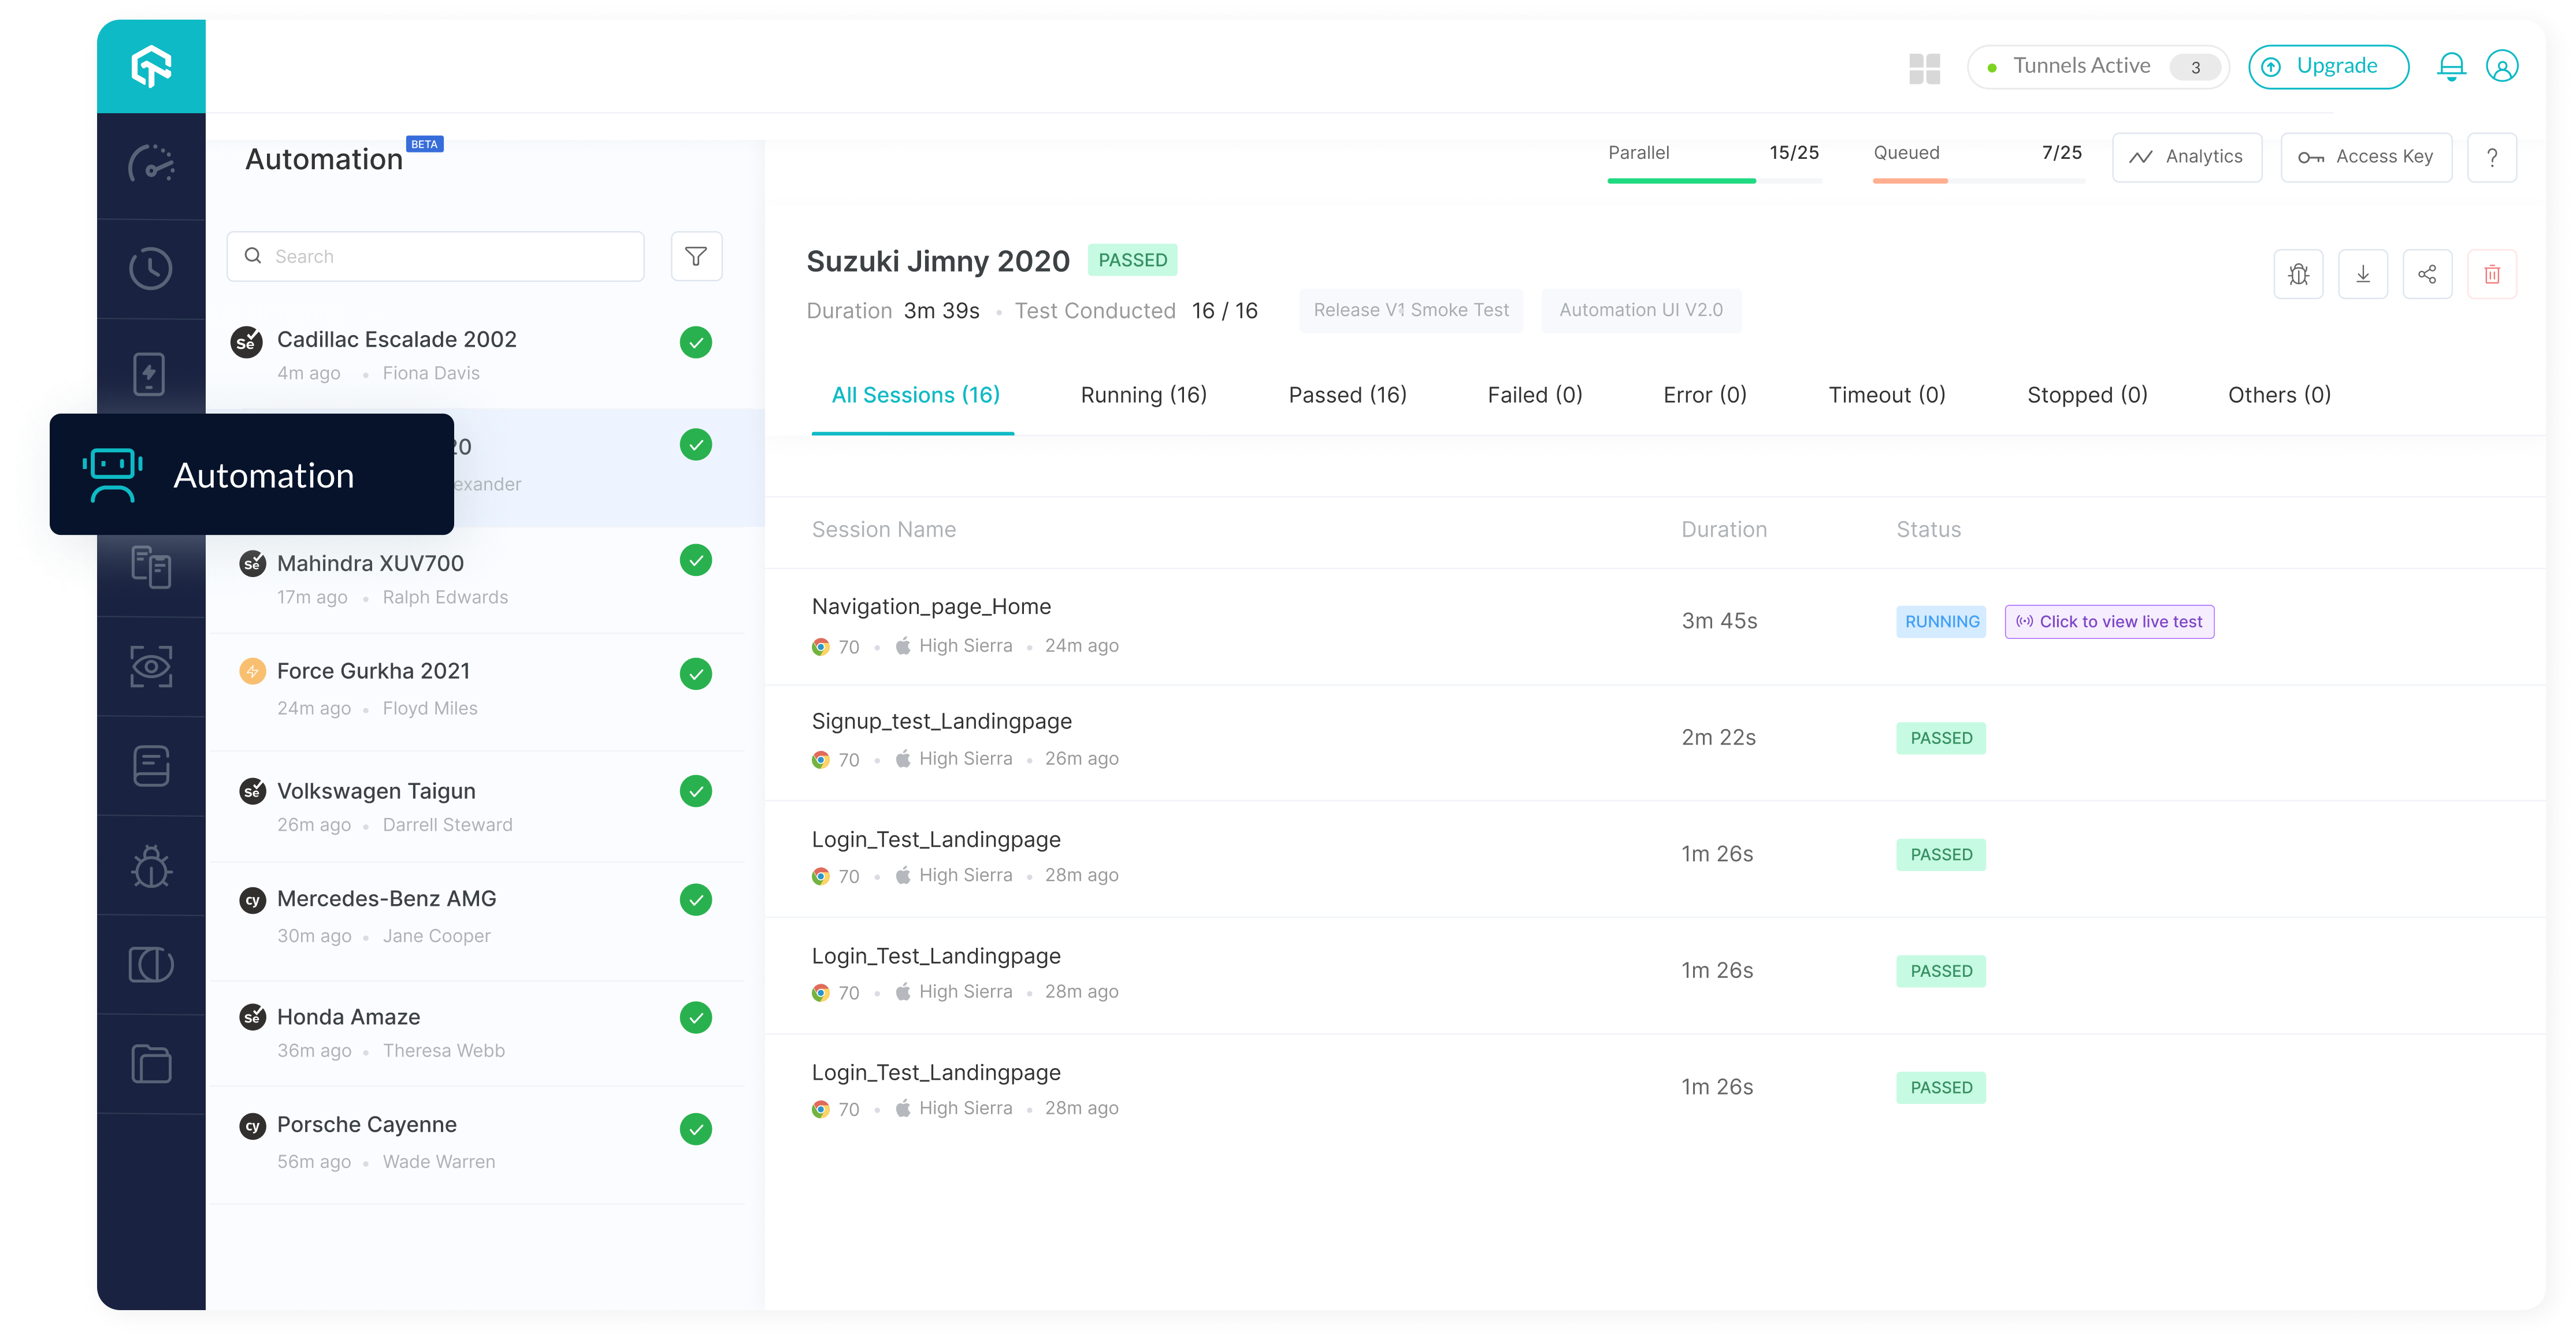Expand the Tunnels Active status control
The height and width of the screenshot is (1339, 2576).
point(2098,66)
